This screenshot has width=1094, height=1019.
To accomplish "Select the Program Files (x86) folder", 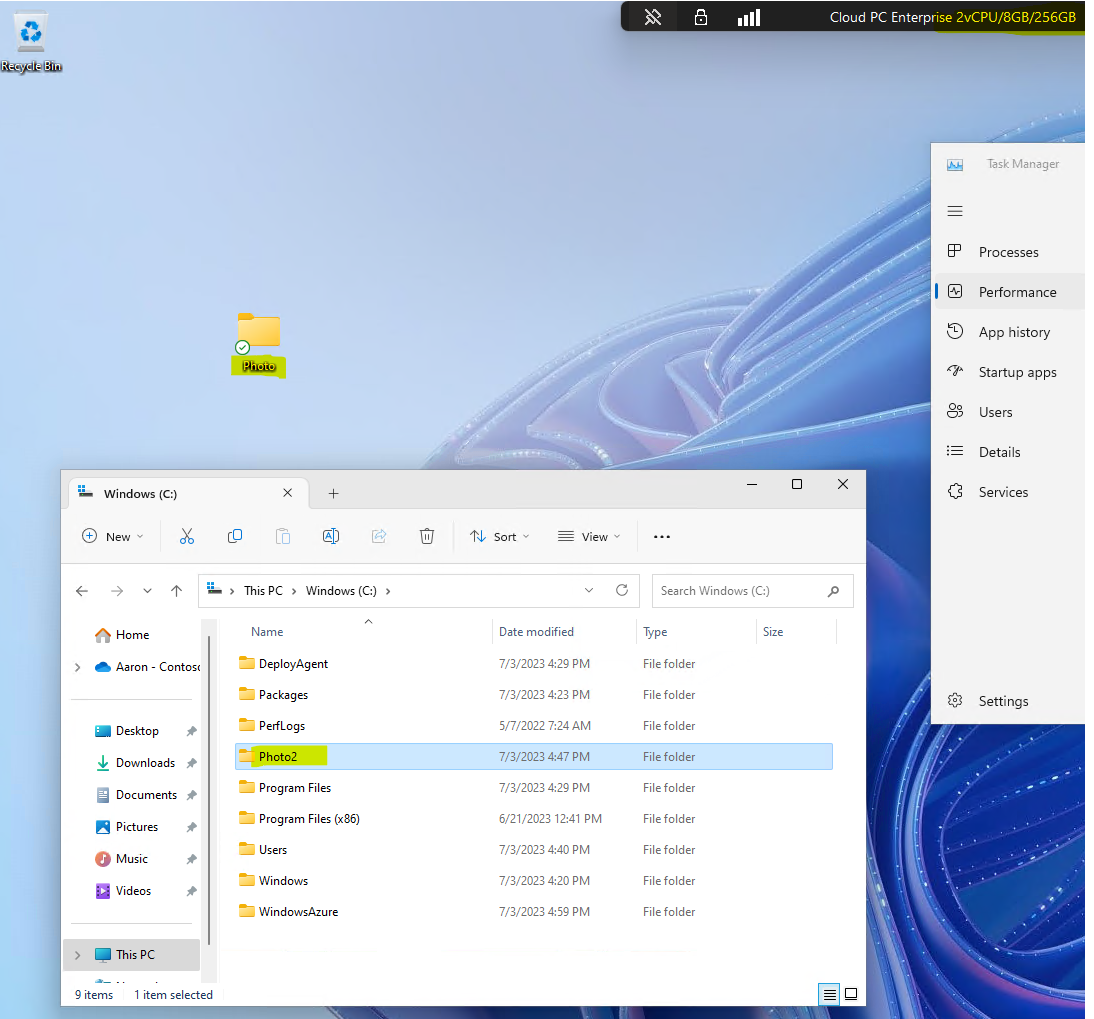I will tap(534, 819).
